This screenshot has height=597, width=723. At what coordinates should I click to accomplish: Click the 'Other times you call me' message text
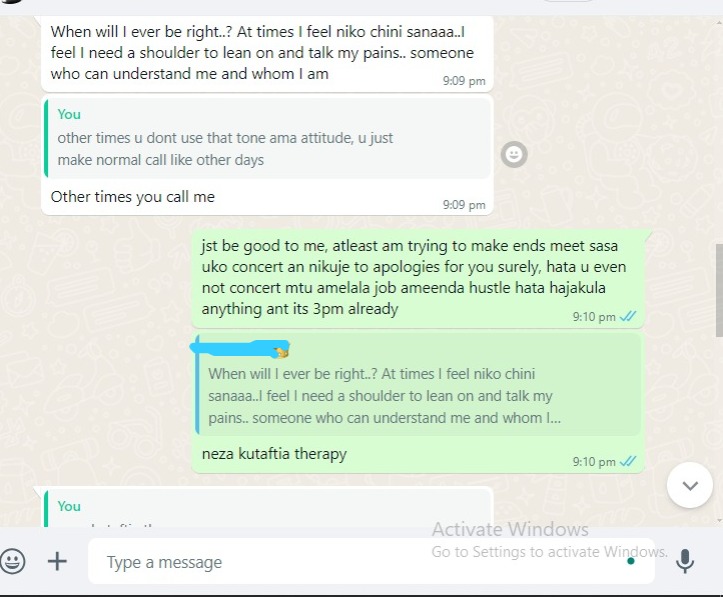coord(133,197)
